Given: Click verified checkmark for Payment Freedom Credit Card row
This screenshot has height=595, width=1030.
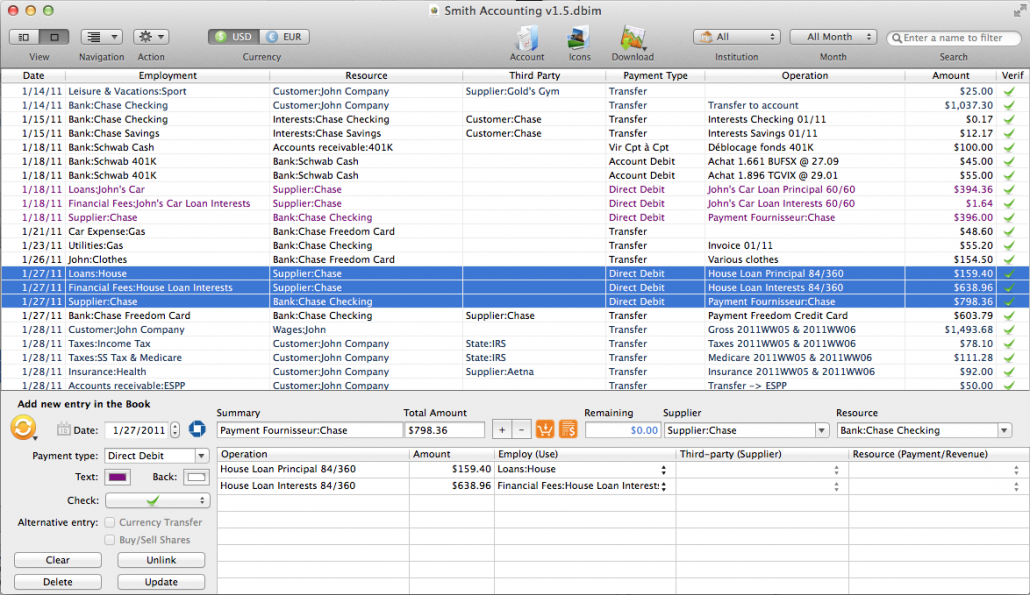Looking at the screenshot, I should tap(1009, 315).
